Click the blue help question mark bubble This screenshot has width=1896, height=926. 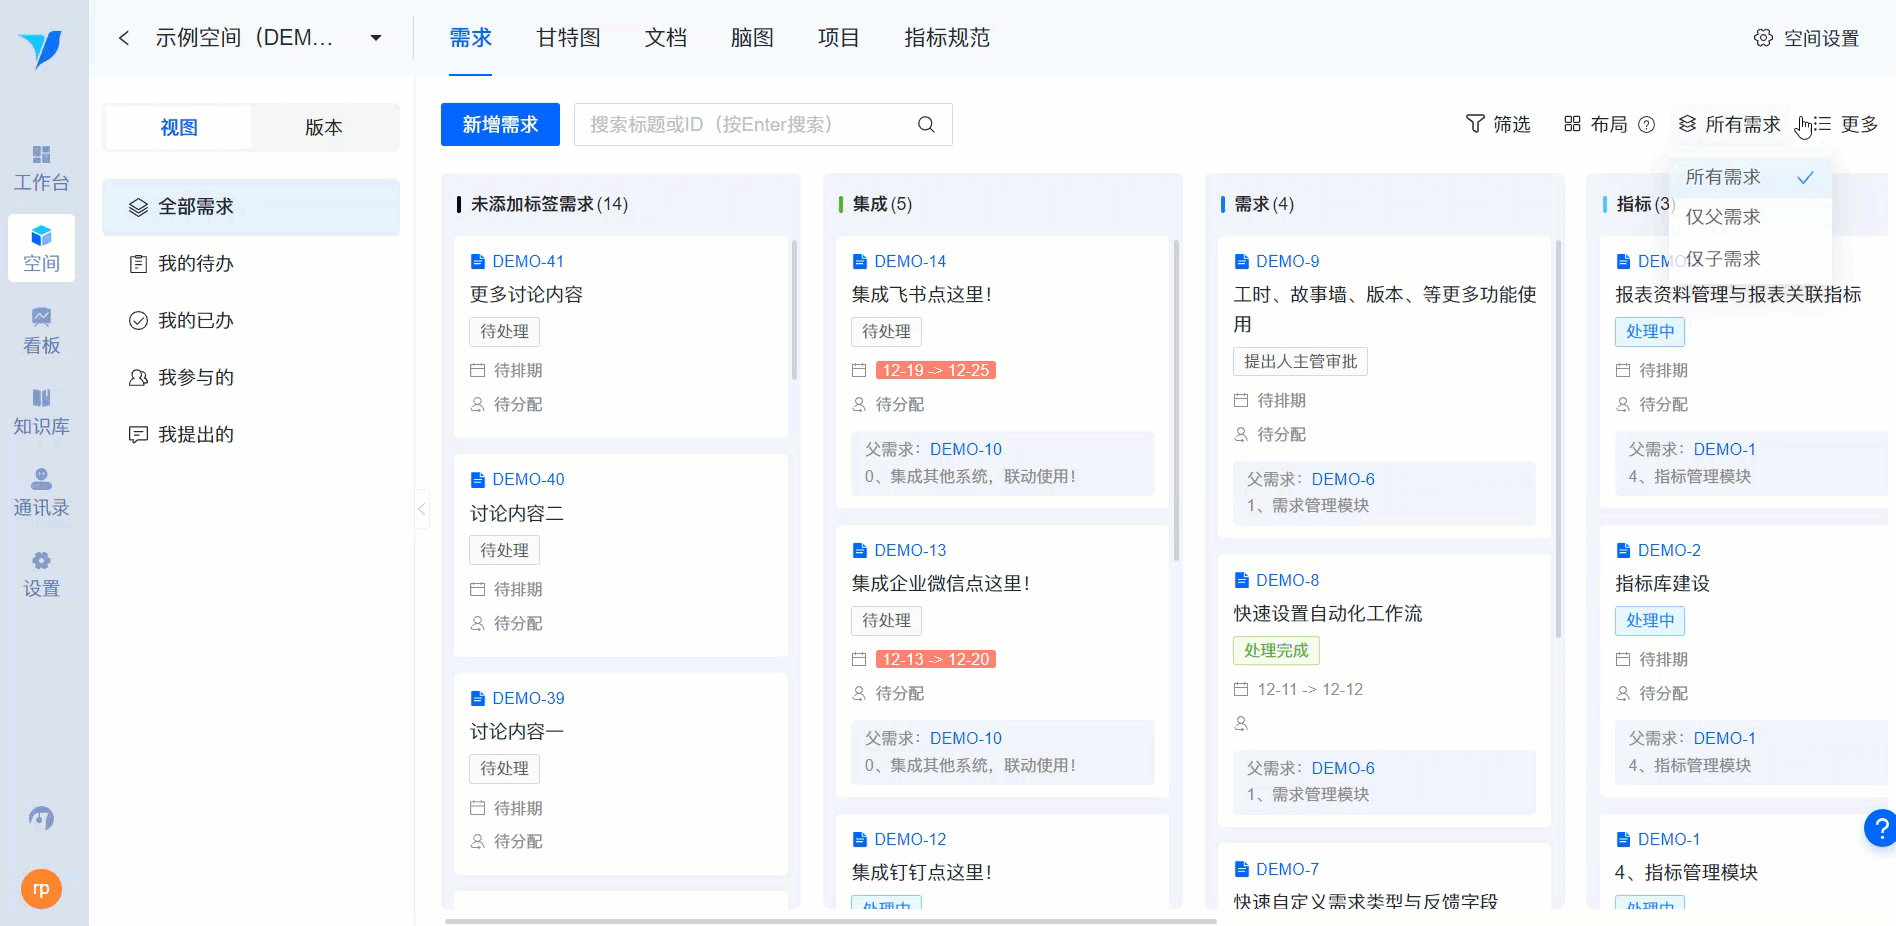[1881, 828]
